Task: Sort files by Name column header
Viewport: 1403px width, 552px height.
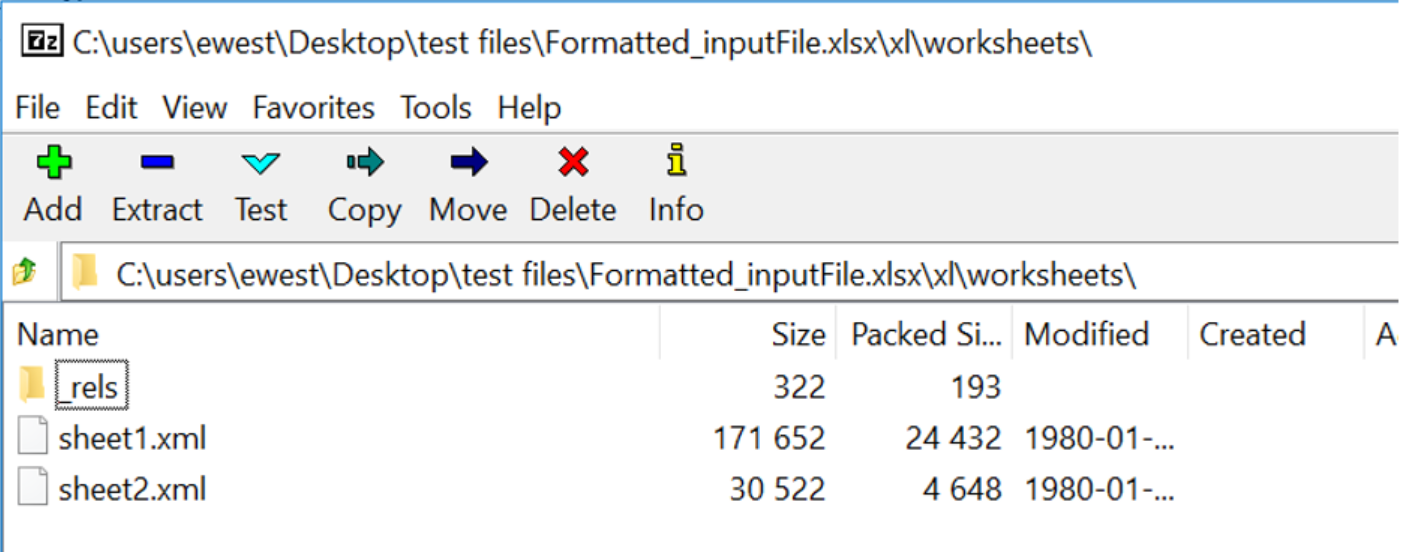Action: pyautogui.click(x=58, y=334)
